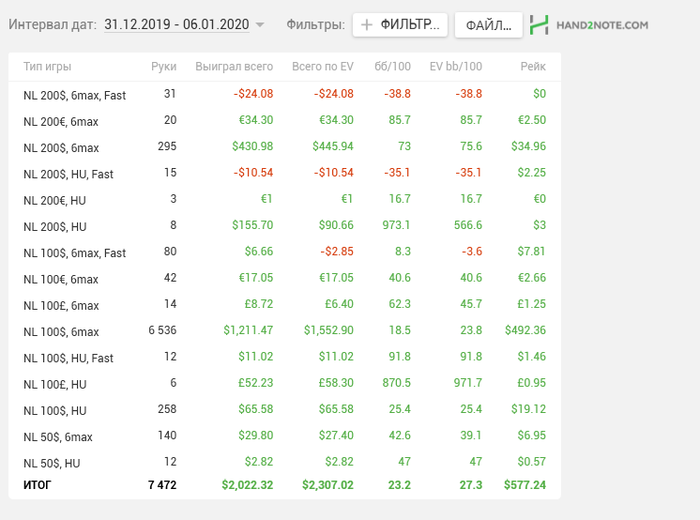Click the total 27.3 EV bb/100 value
Image resolution: width=700 pixels, height=520 pixels.
click(x=471, y=485)
